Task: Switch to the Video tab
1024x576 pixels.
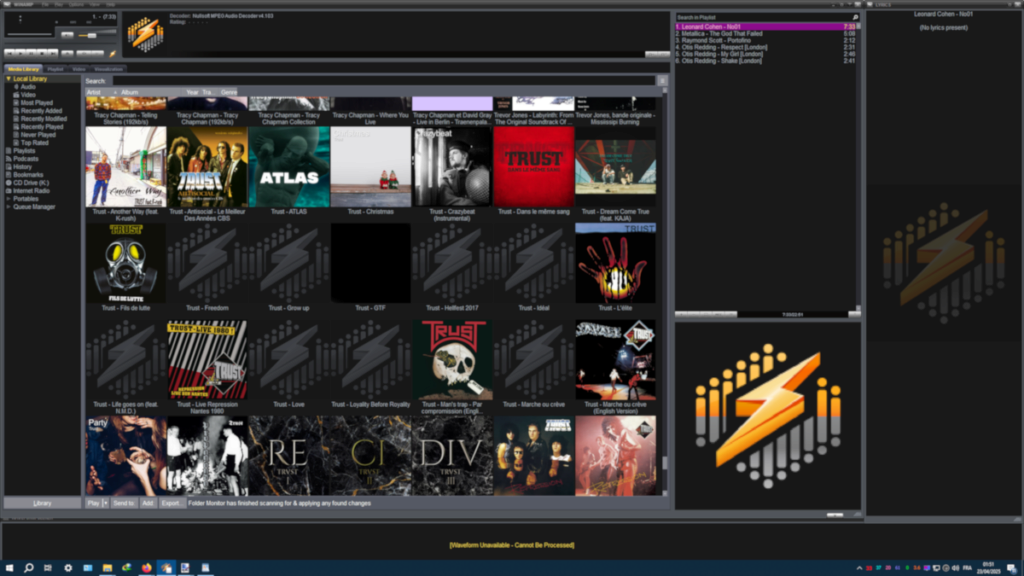Action: click(x=79, y=69)
